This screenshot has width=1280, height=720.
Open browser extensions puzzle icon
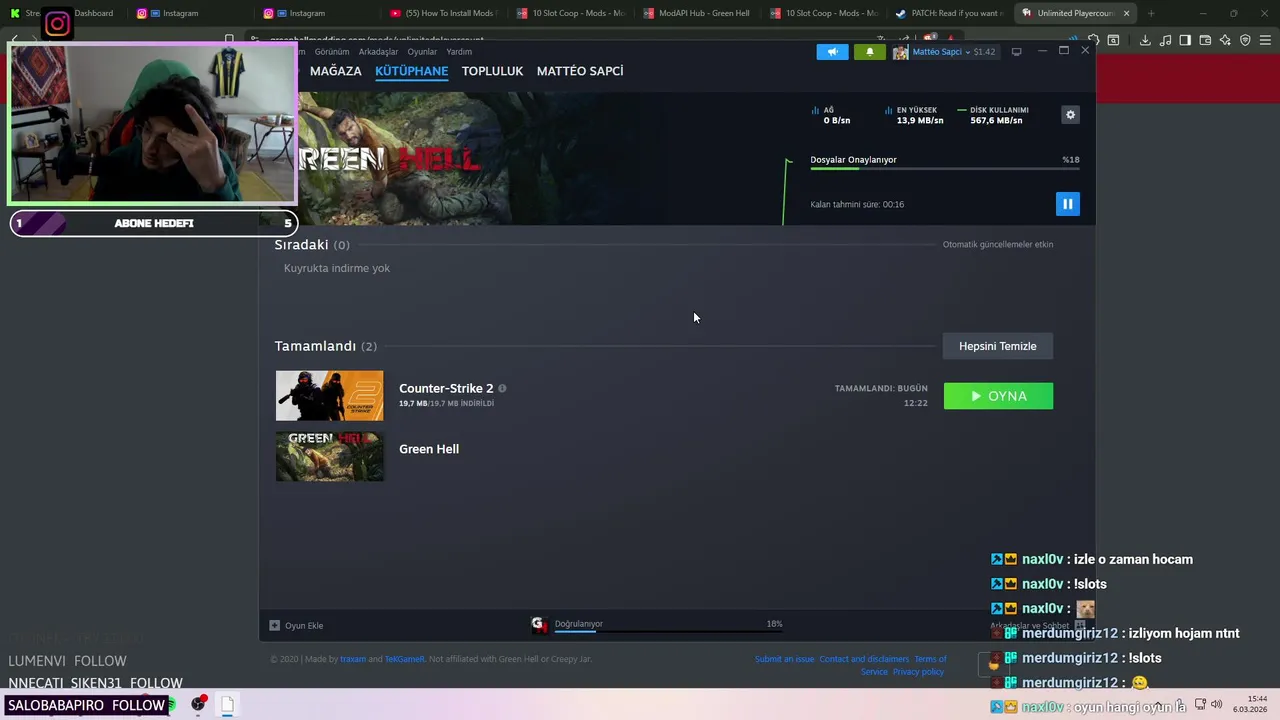click(1093, 40)
